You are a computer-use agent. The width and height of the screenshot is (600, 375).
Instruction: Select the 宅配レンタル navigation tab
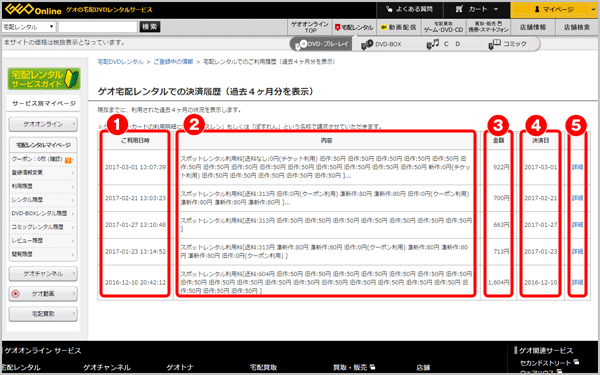point(354,27)
